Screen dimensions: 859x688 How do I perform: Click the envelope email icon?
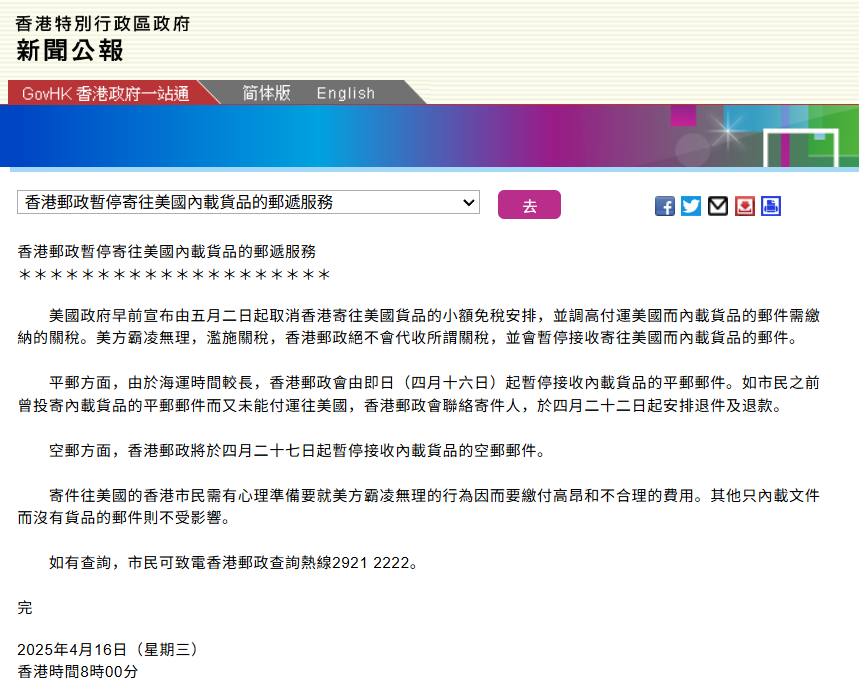(718, 206)
